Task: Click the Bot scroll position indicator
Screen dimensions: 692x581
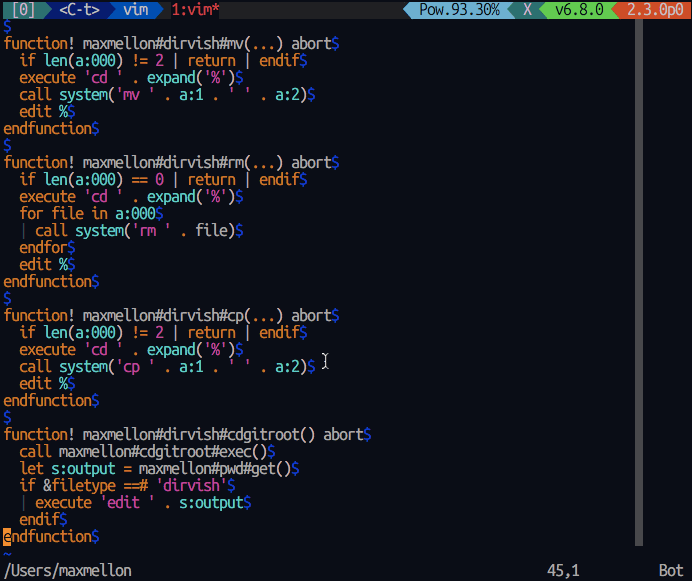Action: click(671, 570)
